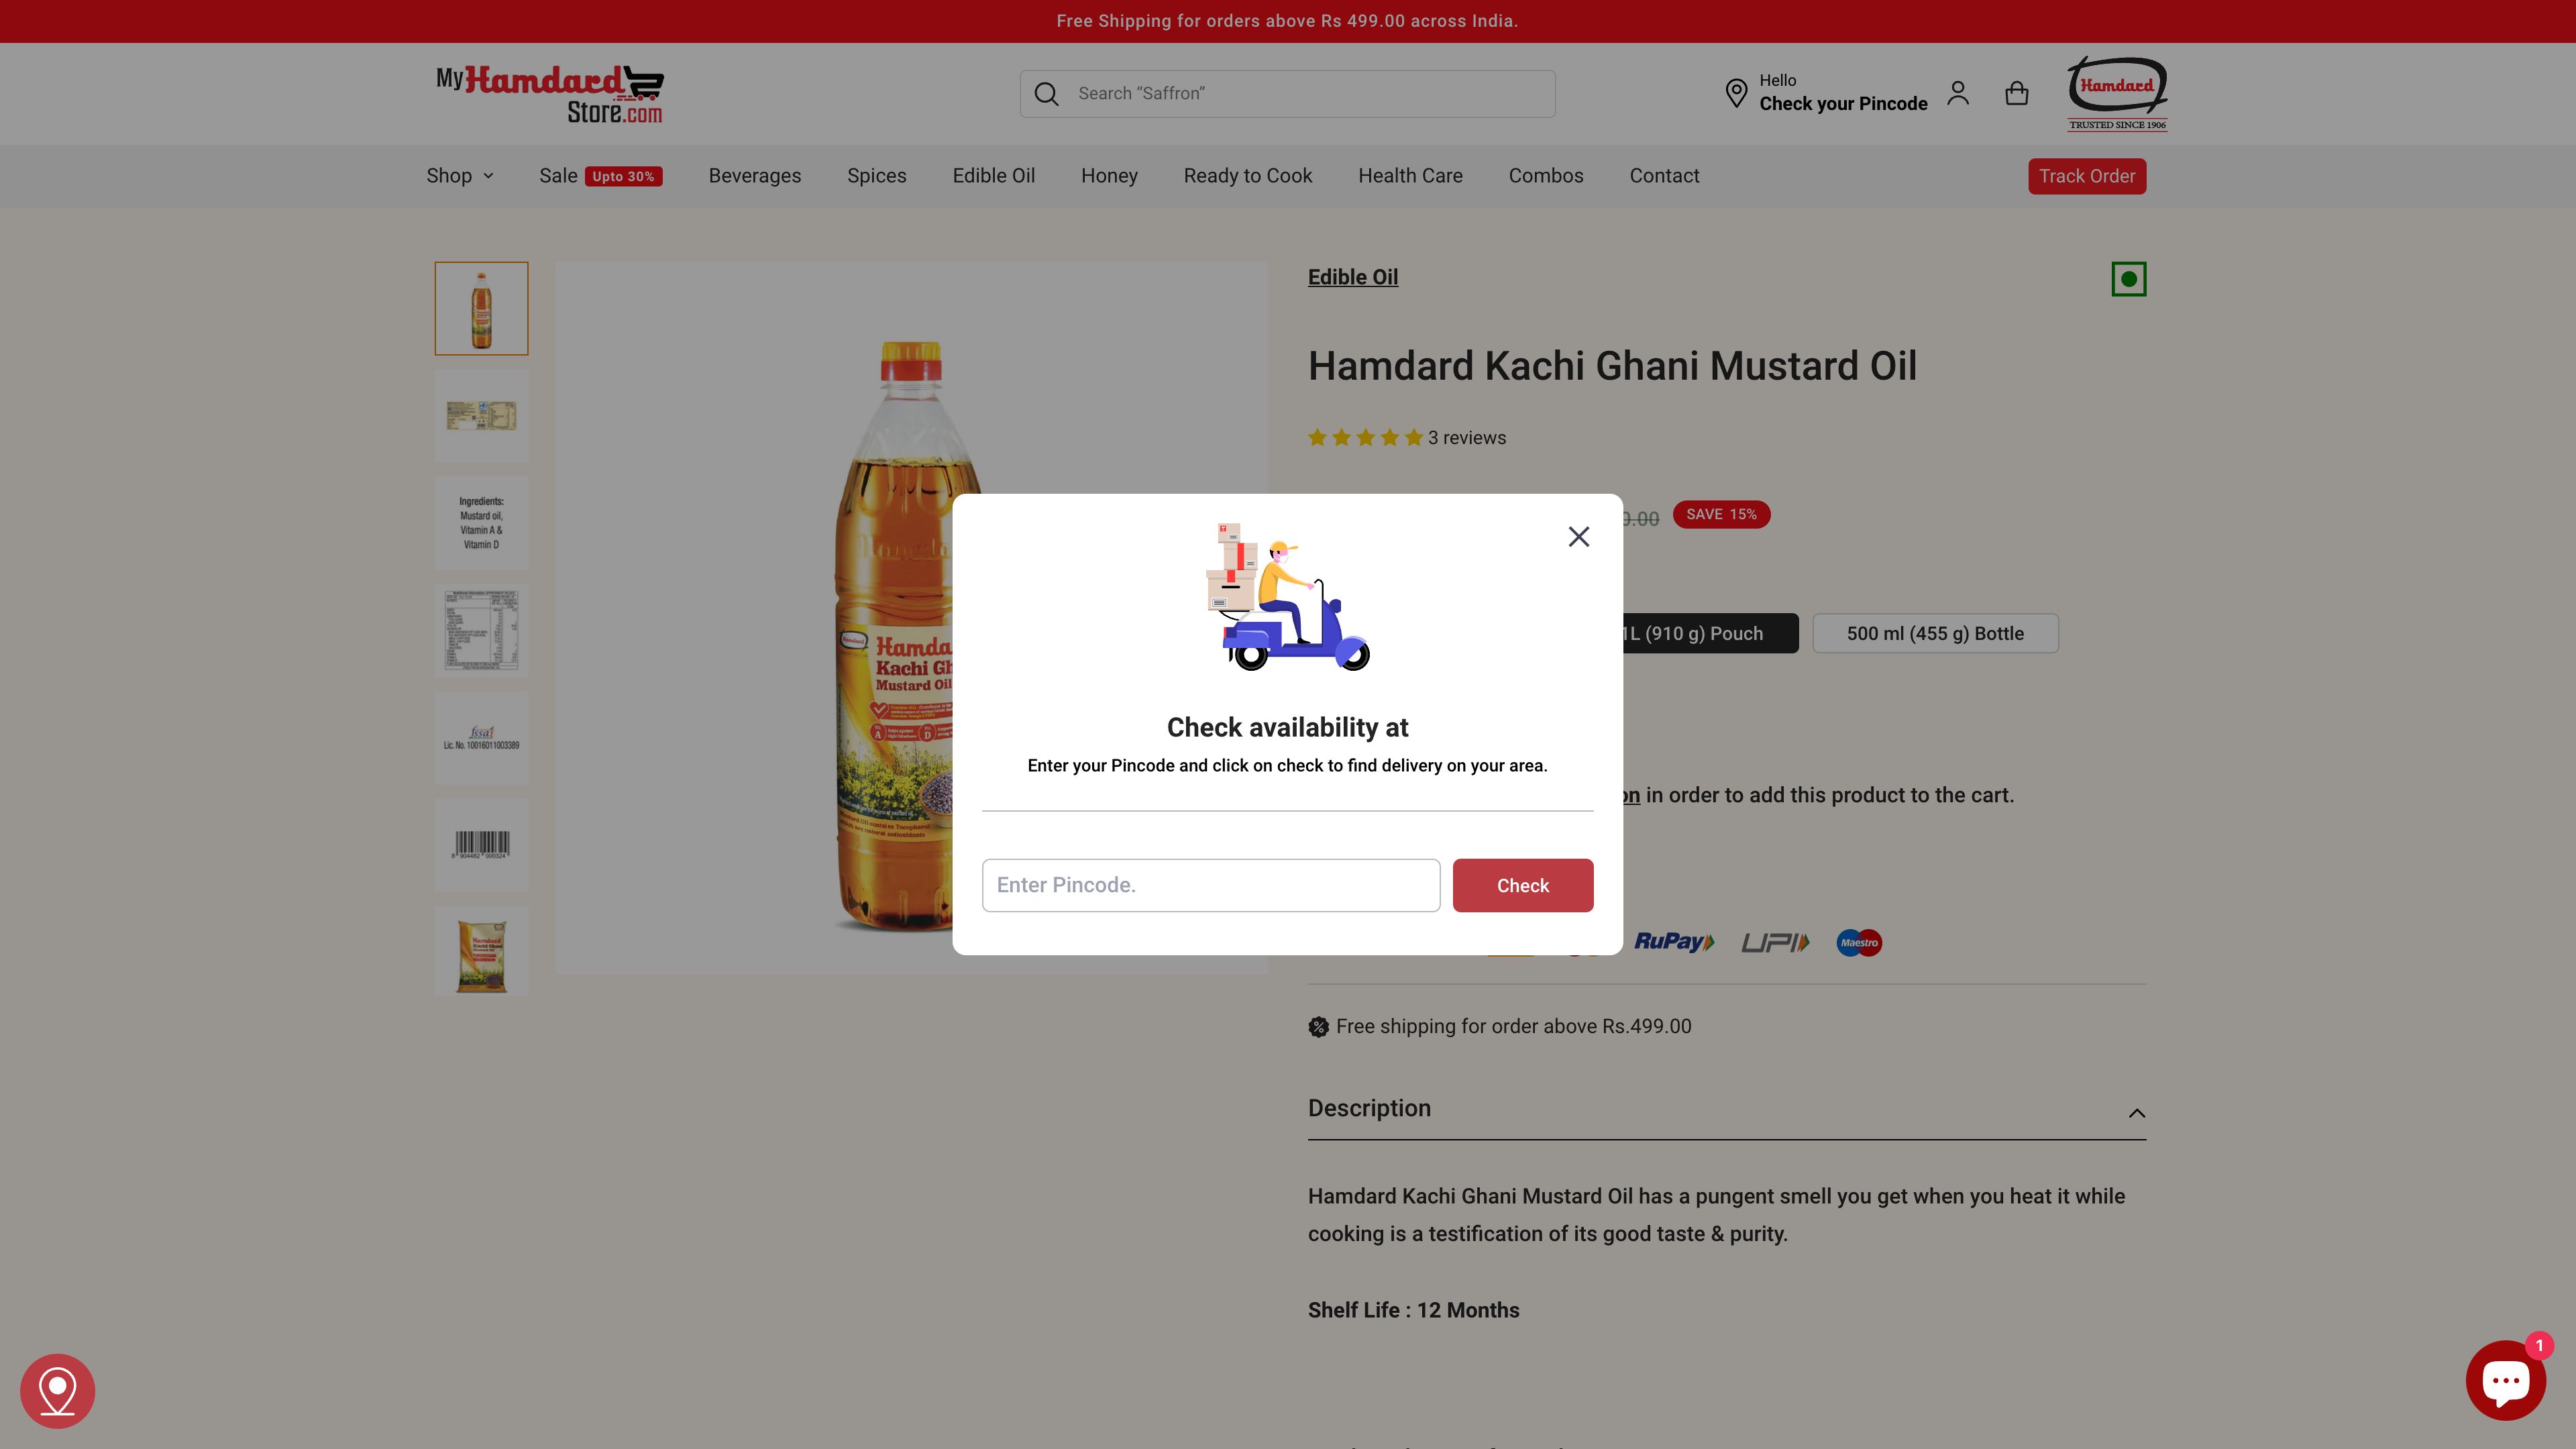Click the Track Order button

coord(2087,176)
